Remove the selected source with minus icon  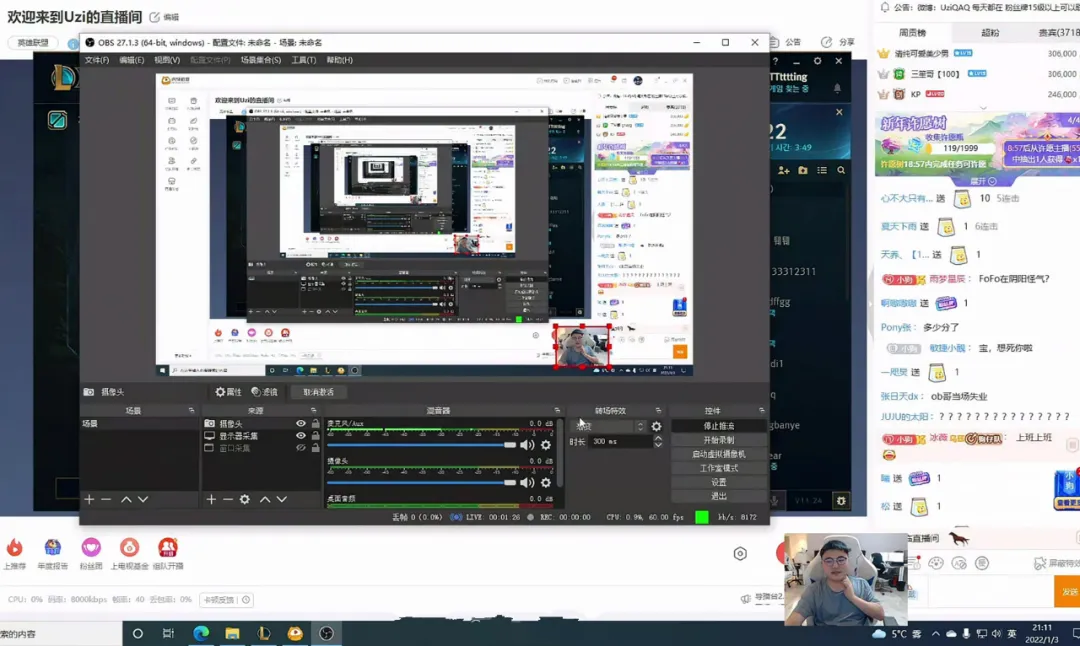point(228,499)
